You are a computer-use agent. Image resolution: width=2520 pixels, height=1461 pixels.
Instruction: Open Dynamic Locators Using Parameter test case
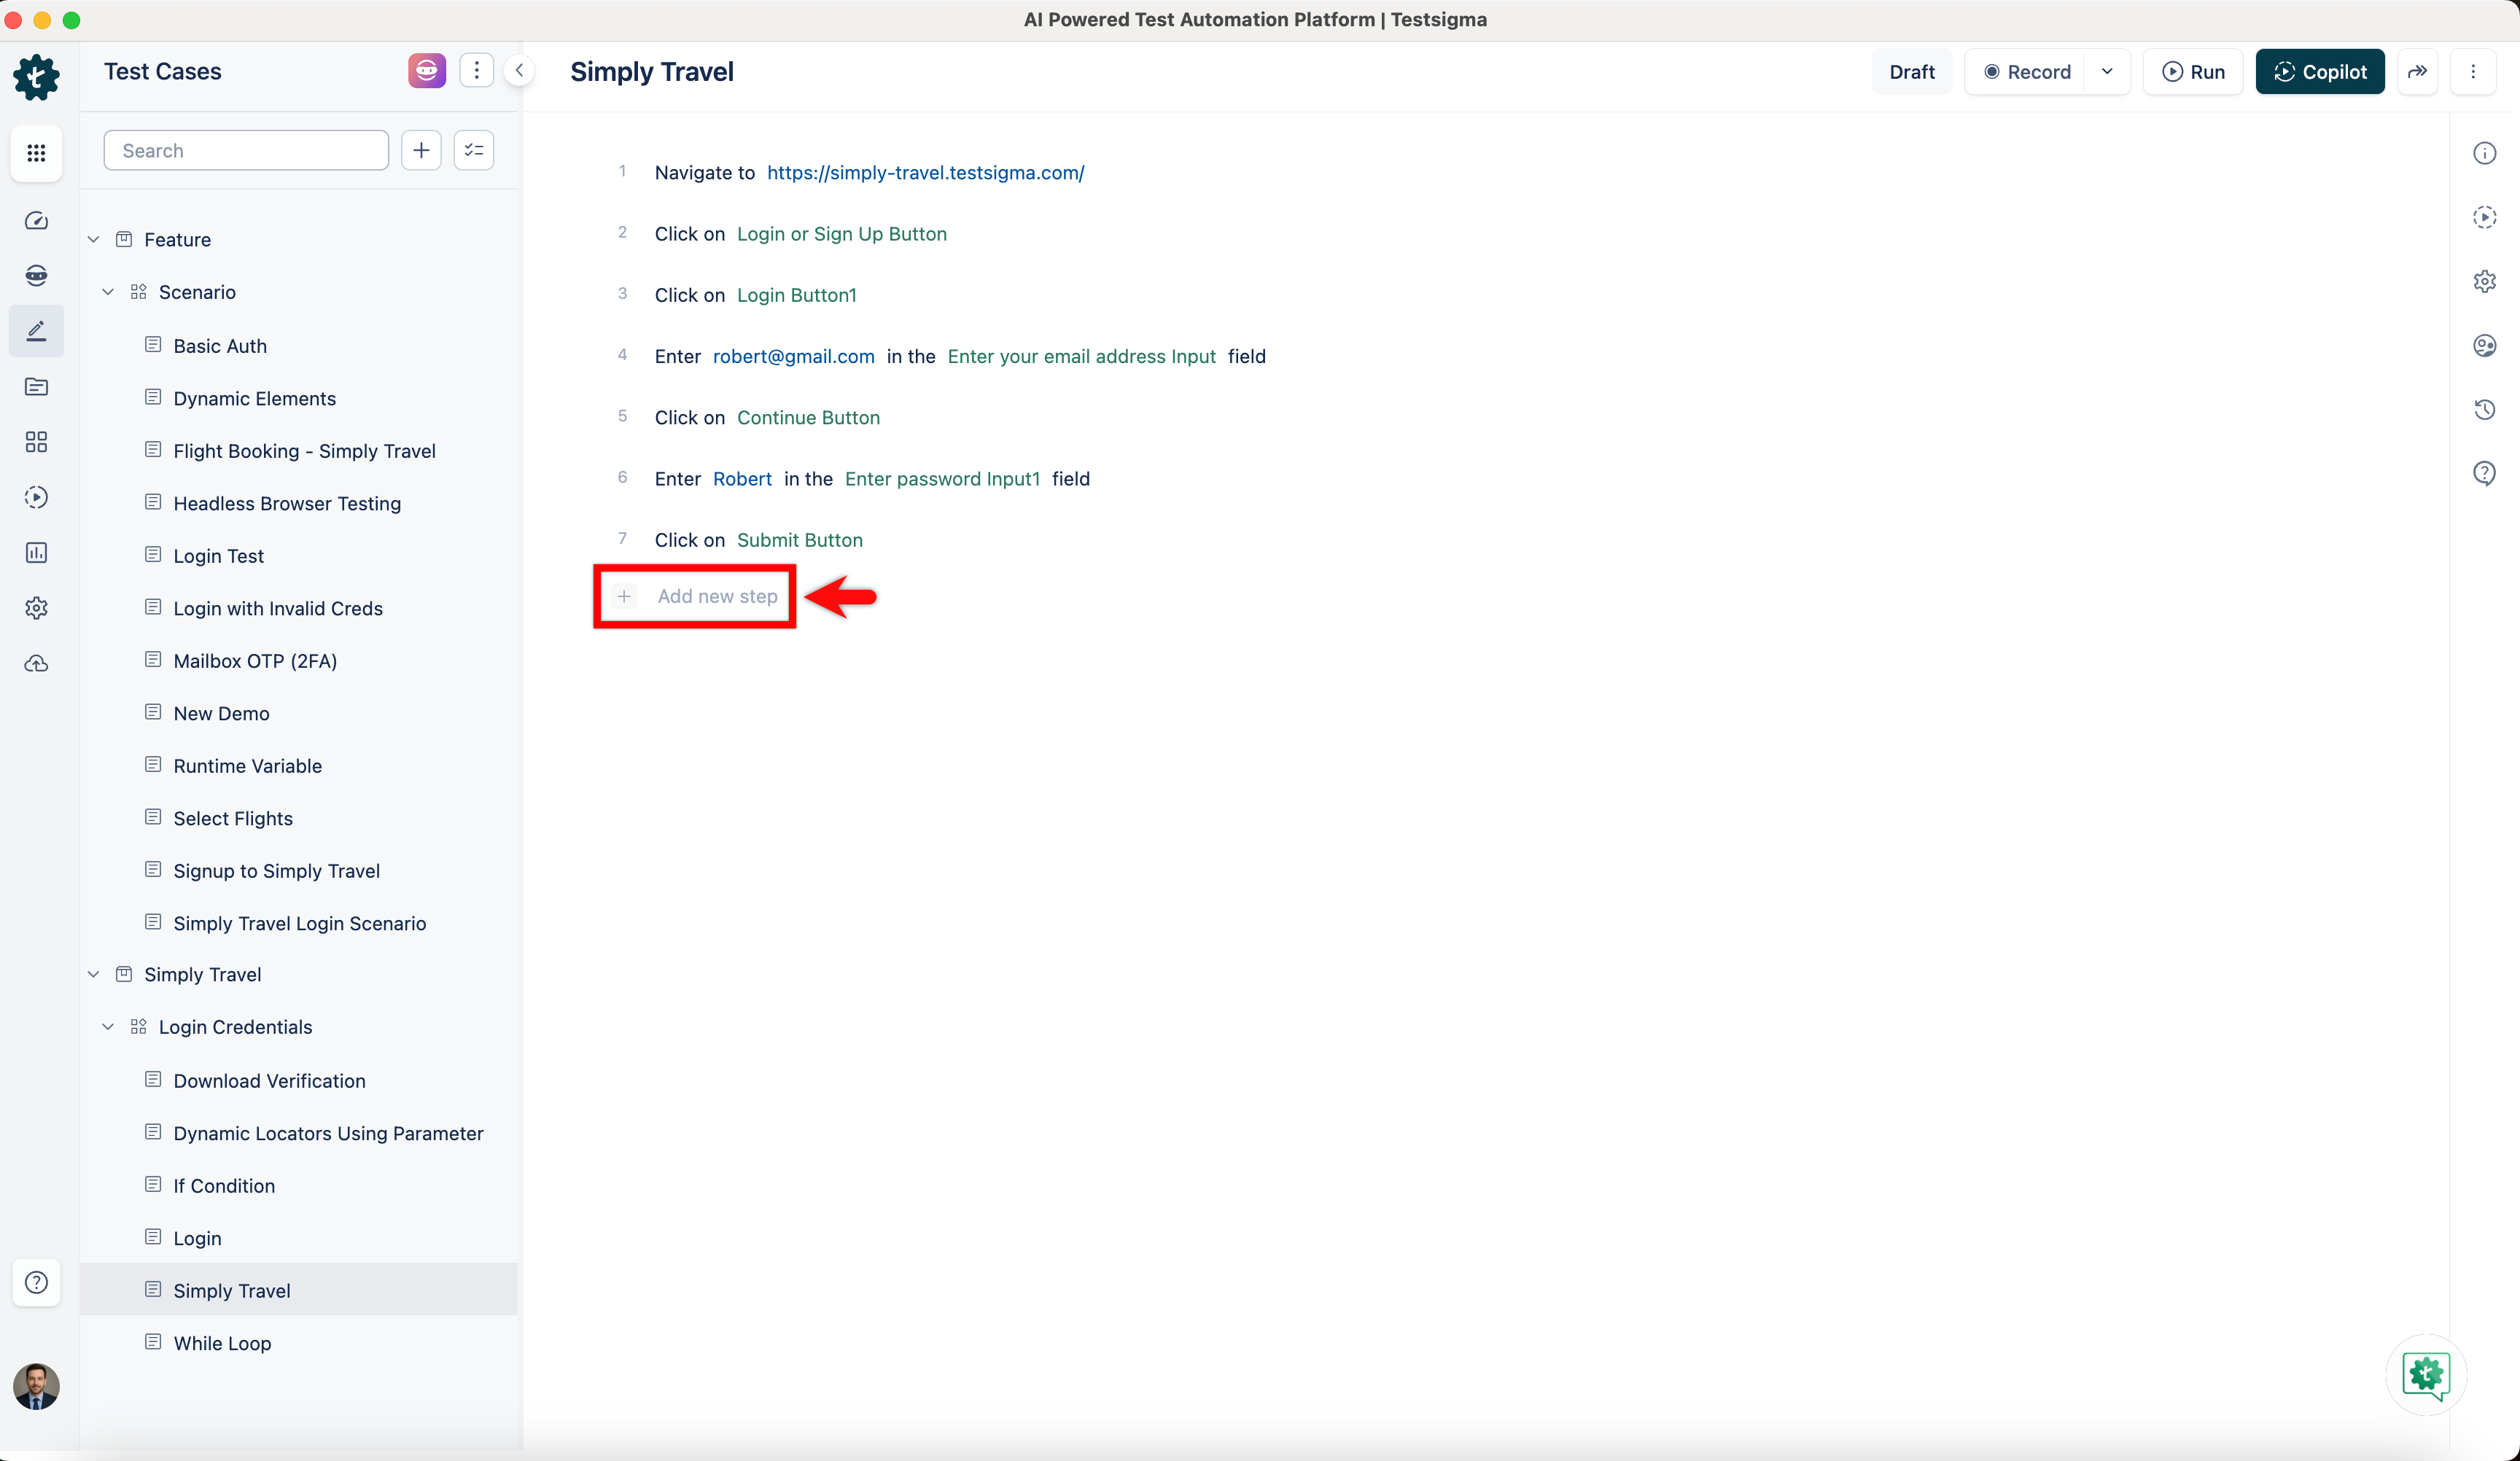[x=328, y=1133]
